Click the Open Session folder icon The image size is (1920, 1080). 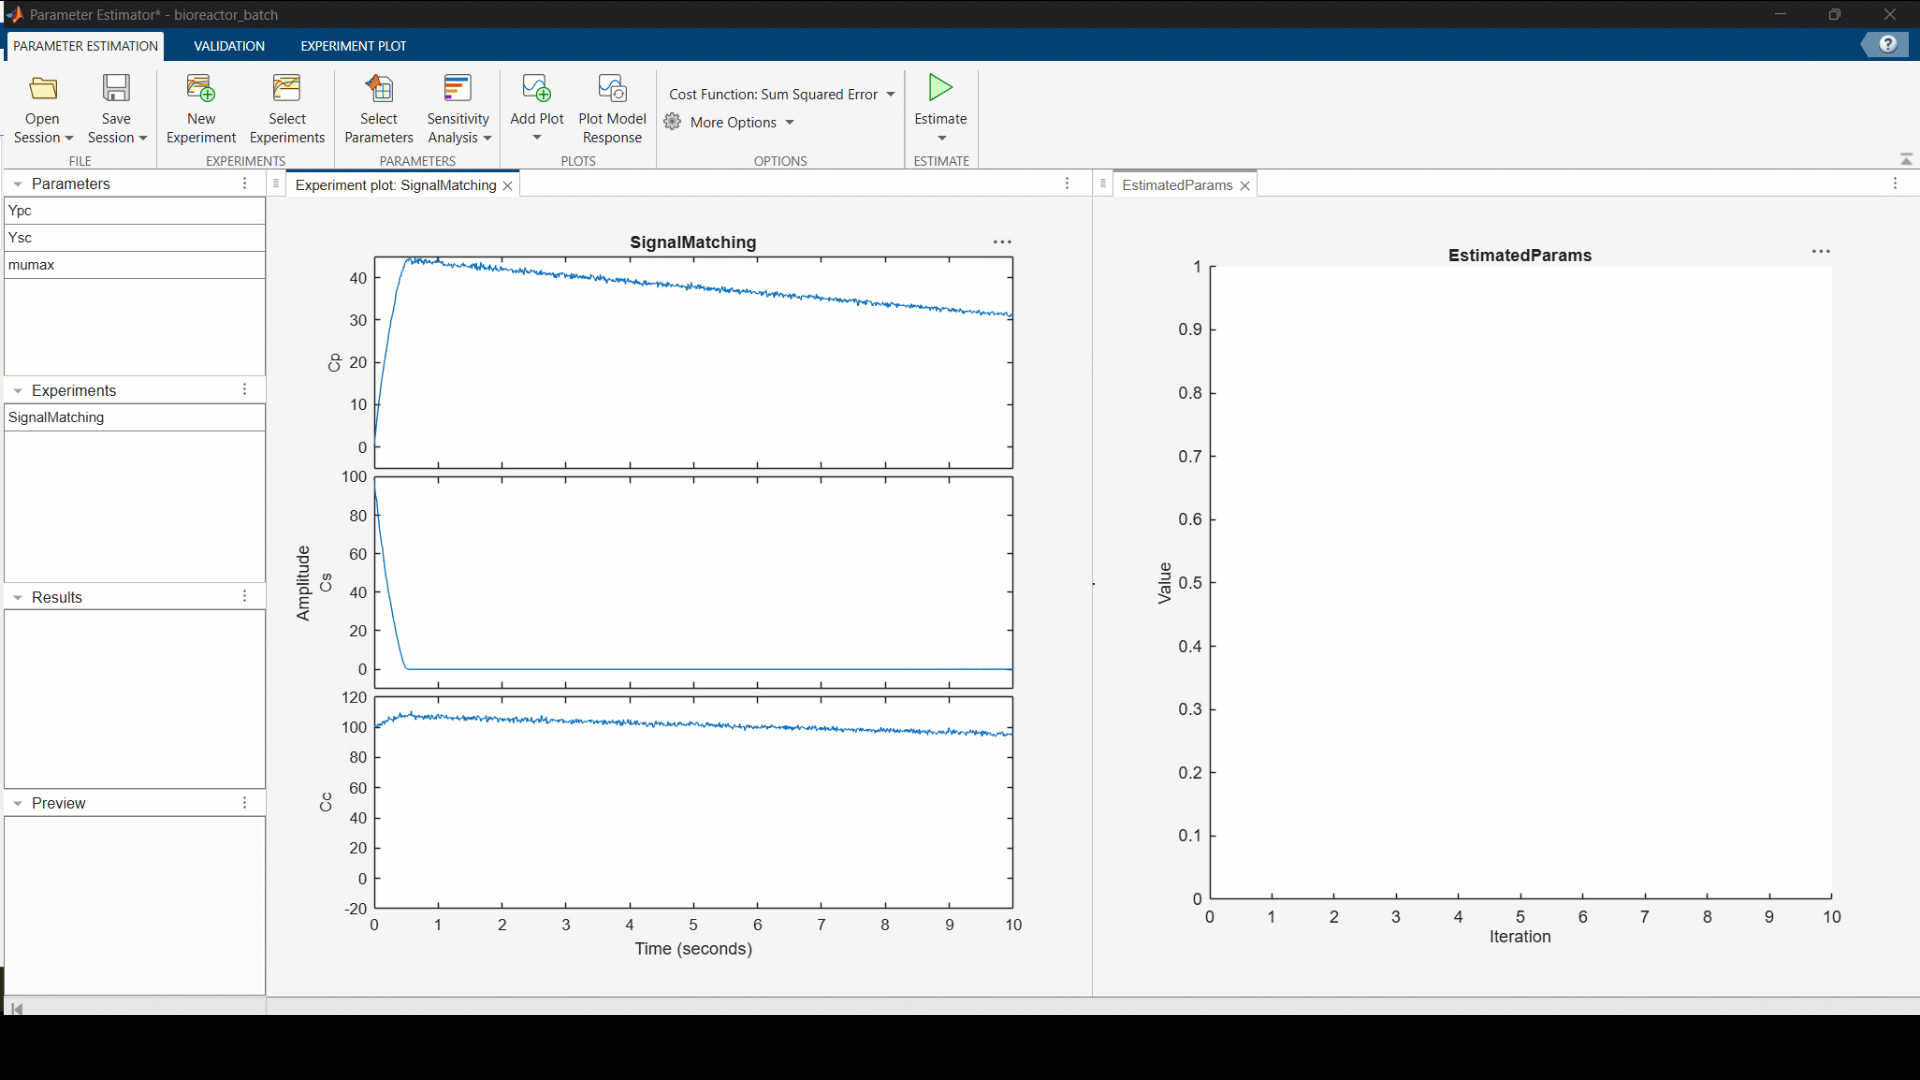[x=43, y=88]
